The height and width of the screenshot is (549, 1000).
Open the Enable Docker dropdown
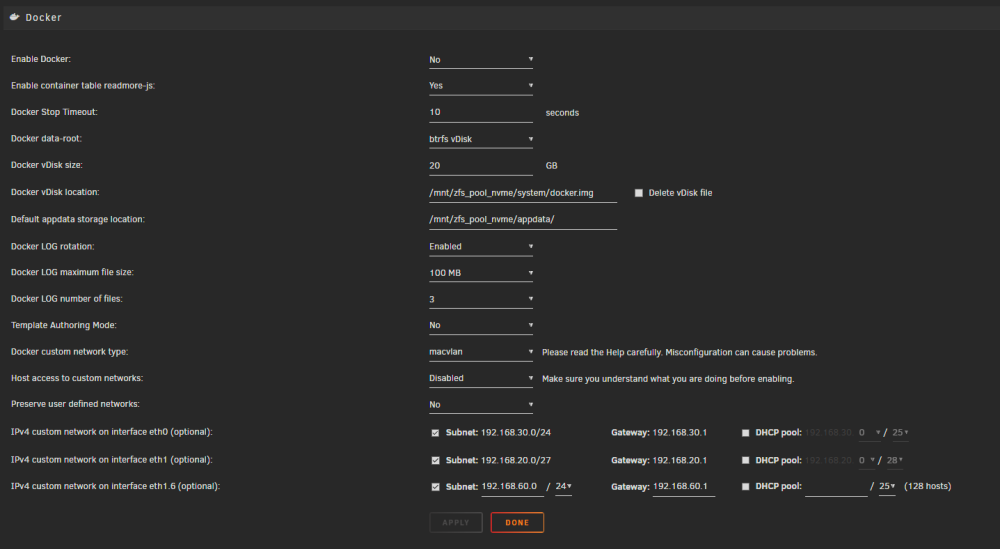tap(481, 59)
